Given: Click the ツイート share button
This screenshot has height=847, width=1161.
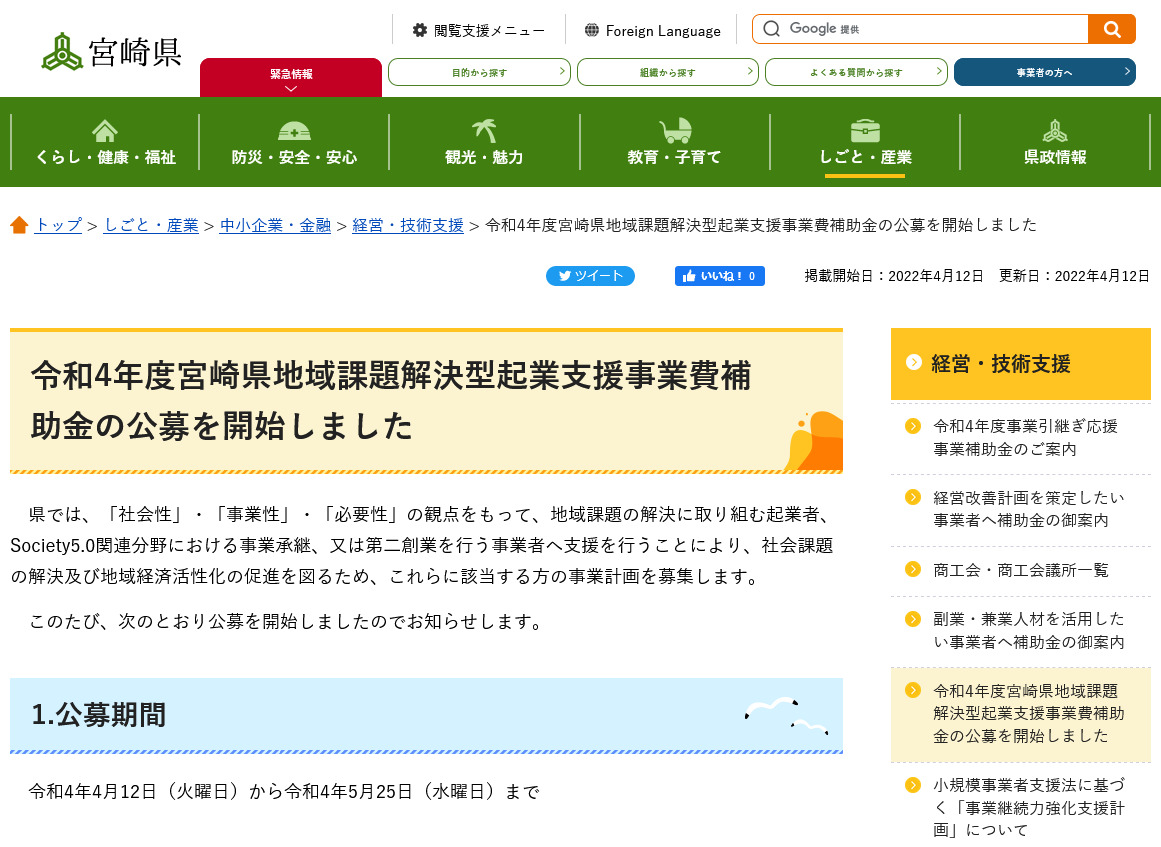Looking at the screenshot, I should [x=590, y=275].
